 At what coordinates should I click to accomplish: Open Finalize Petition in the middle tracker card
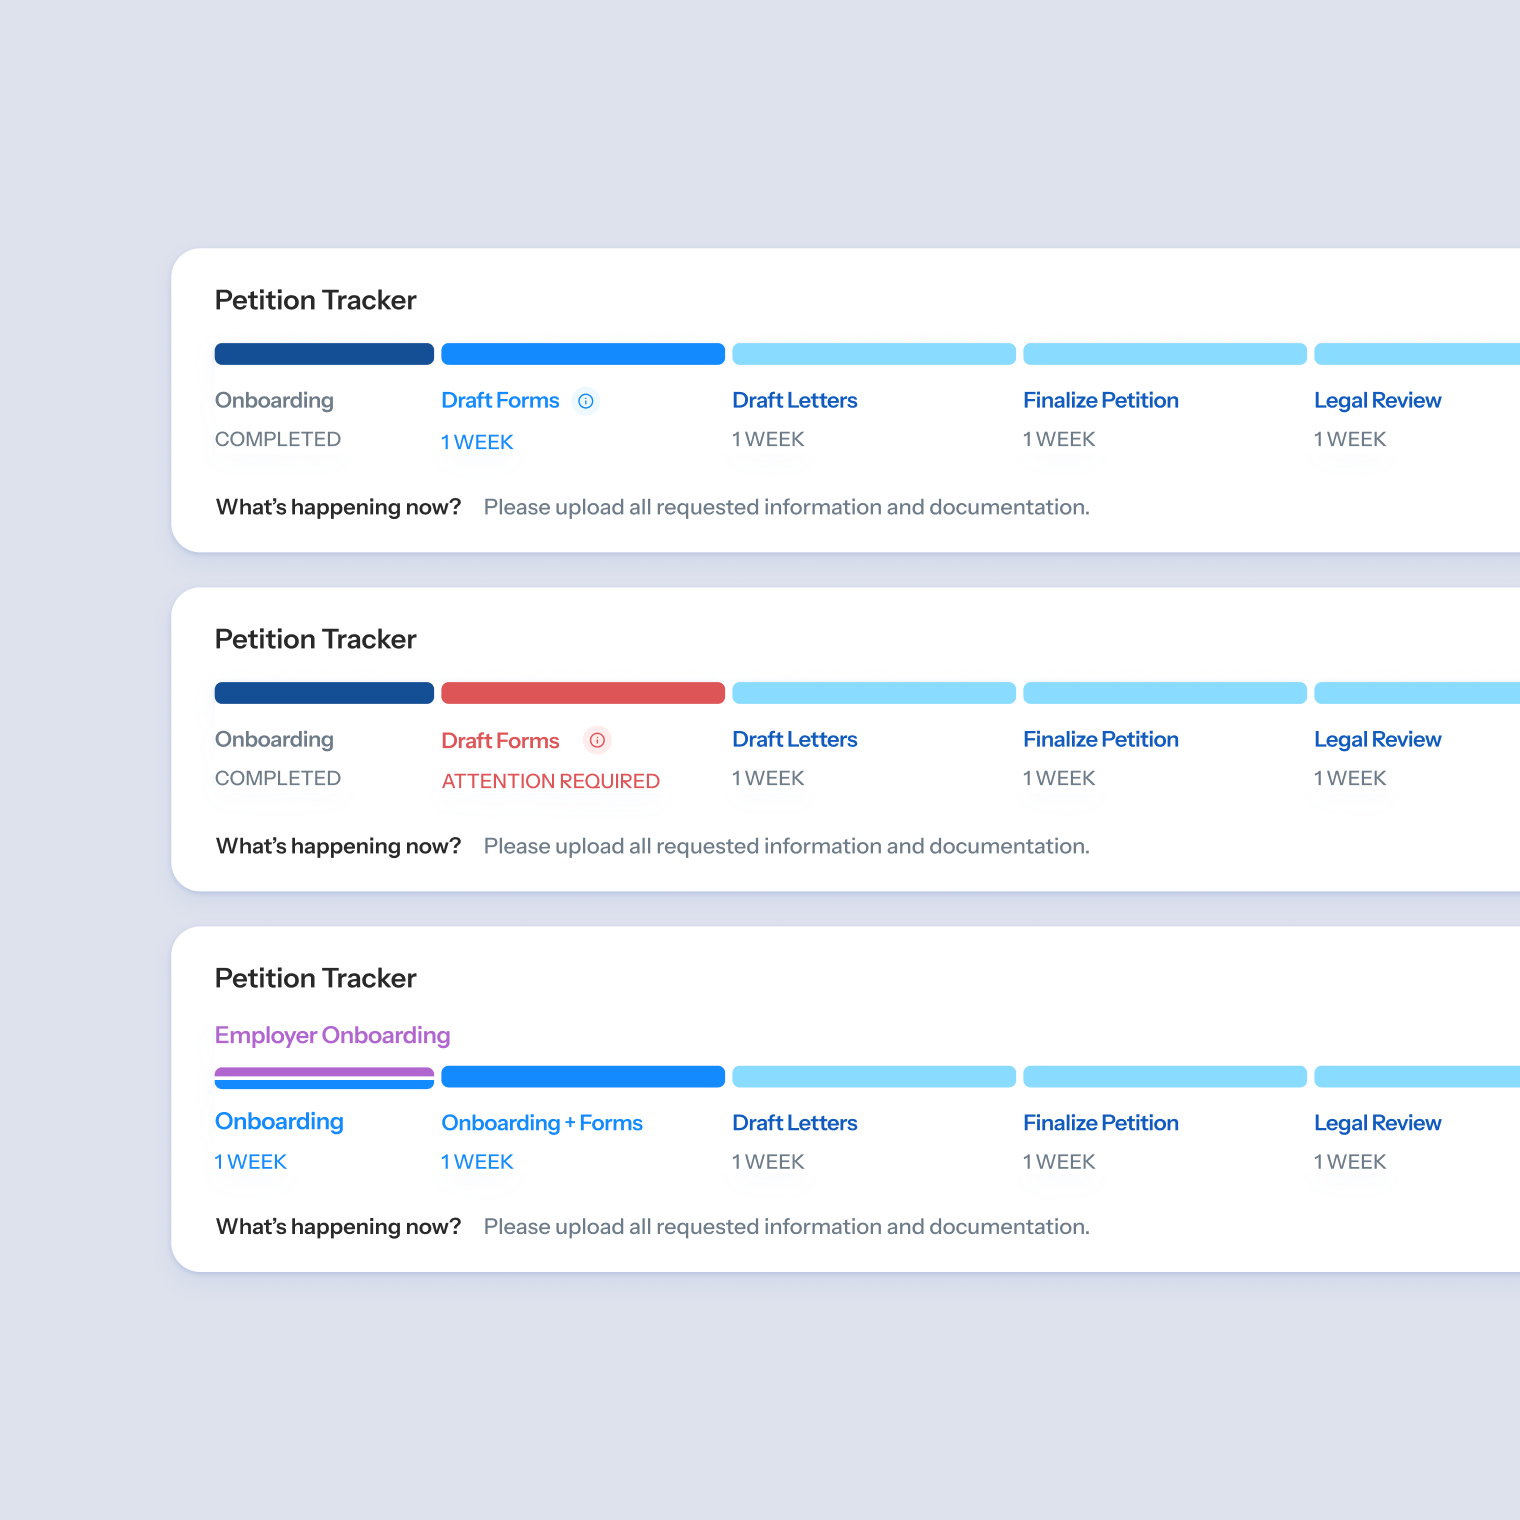click(x=1100, y=740)
